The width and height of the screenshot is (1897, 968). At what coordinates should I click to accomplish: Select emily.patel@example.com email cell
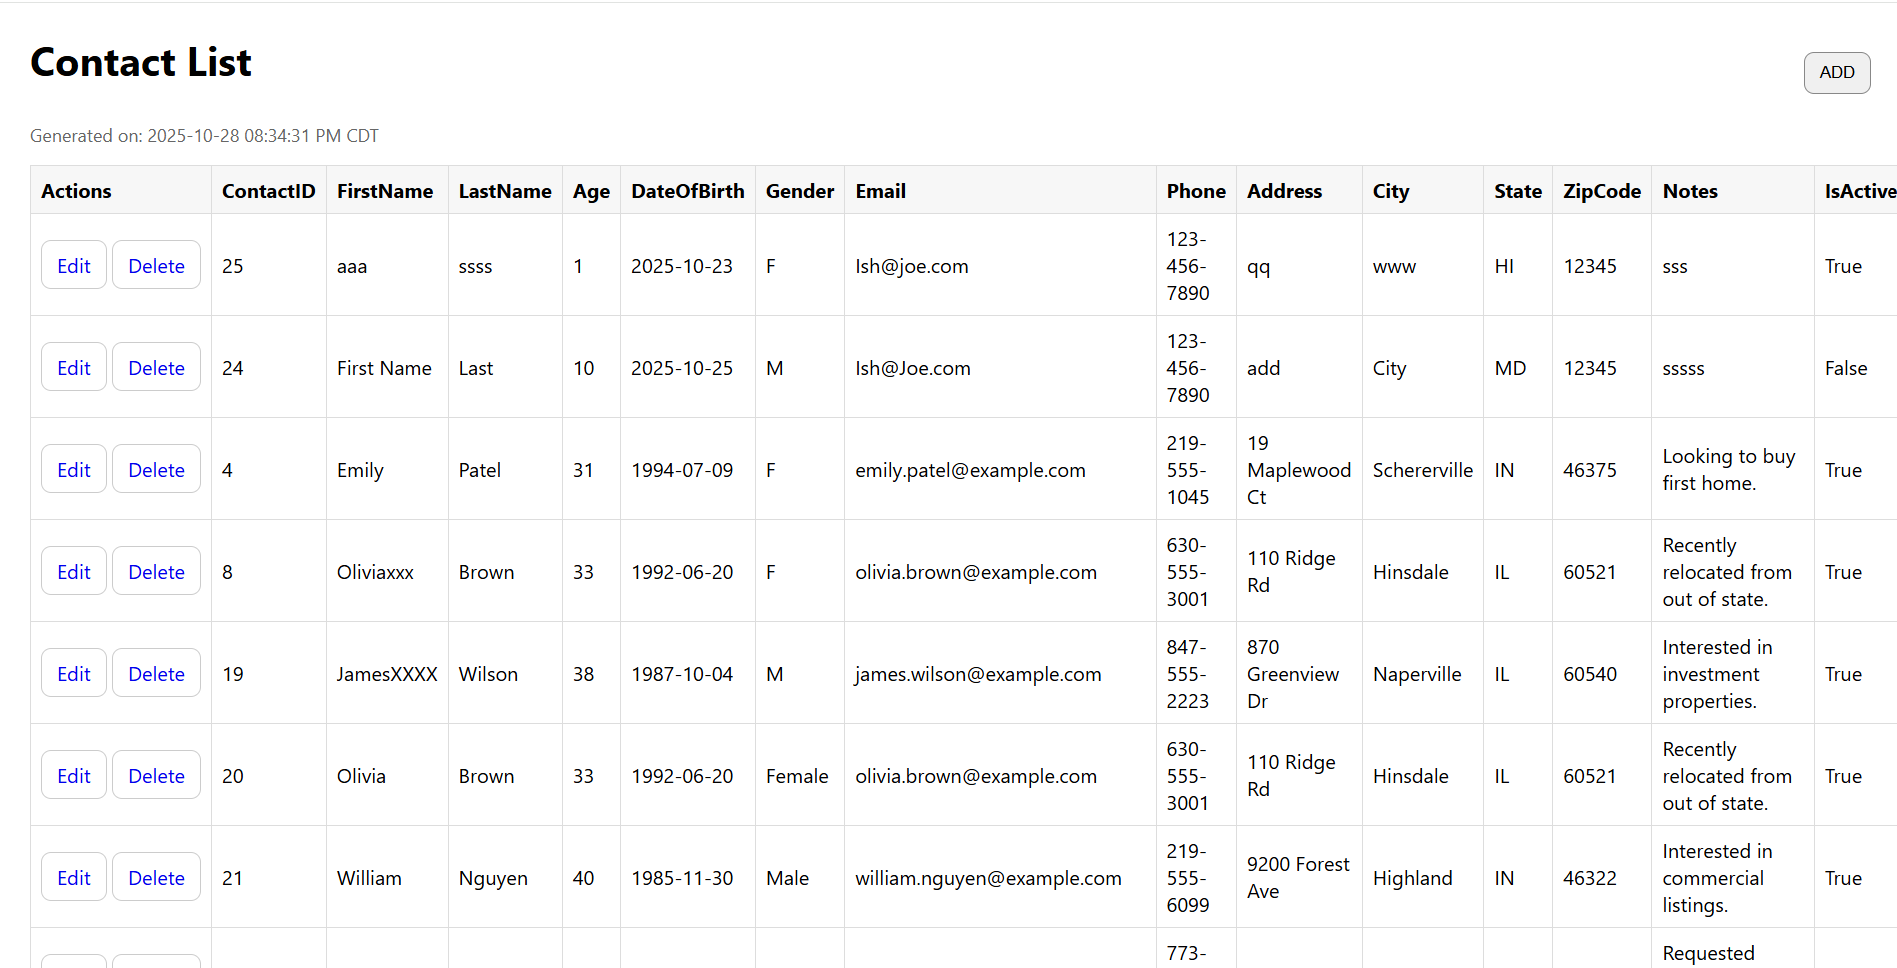[x=970, y=469]
